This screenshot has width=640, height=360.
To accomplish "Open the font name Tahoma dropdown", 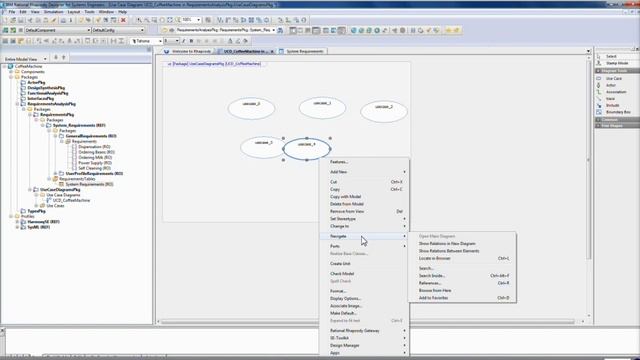I will [x=160, y=41].
